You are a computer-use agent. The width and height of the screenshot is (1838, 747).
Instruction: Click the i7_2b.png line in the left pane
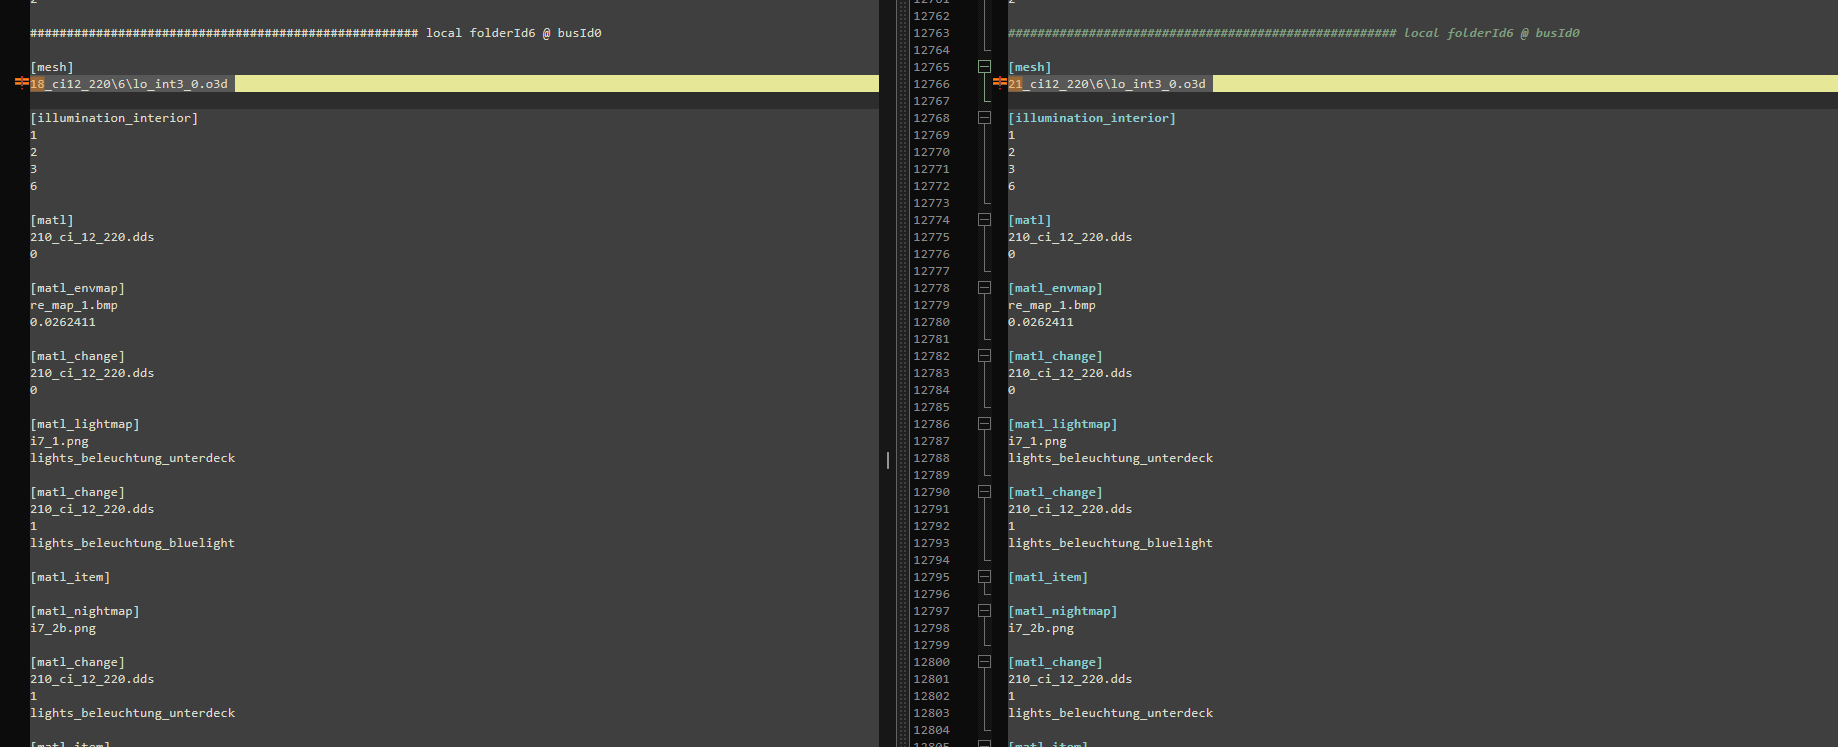[x=63, y=628]
